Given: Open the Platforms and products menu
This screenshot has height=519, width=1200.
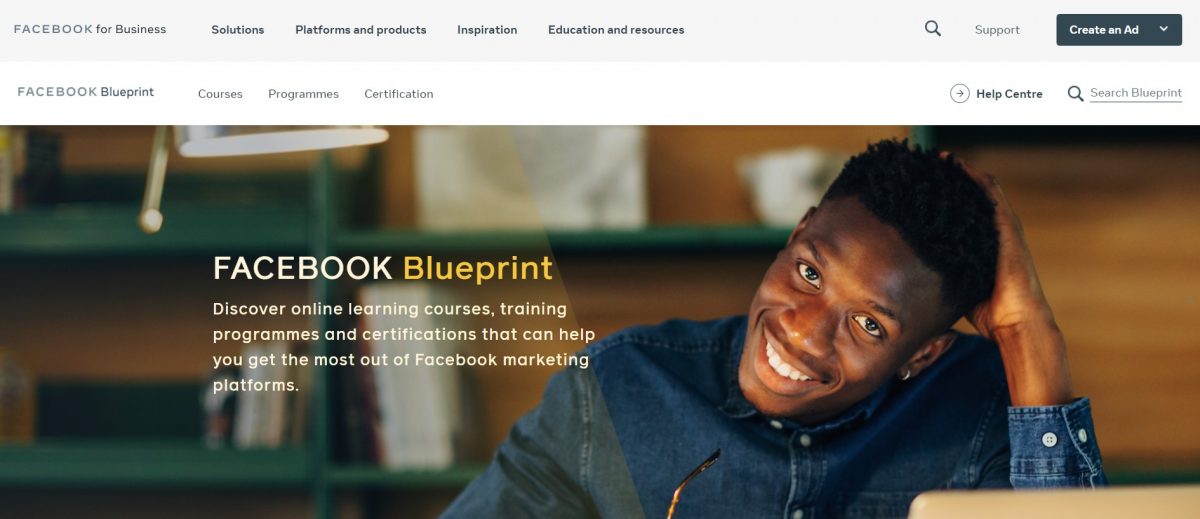Looking at the screenshot, I should coord(361,30).
